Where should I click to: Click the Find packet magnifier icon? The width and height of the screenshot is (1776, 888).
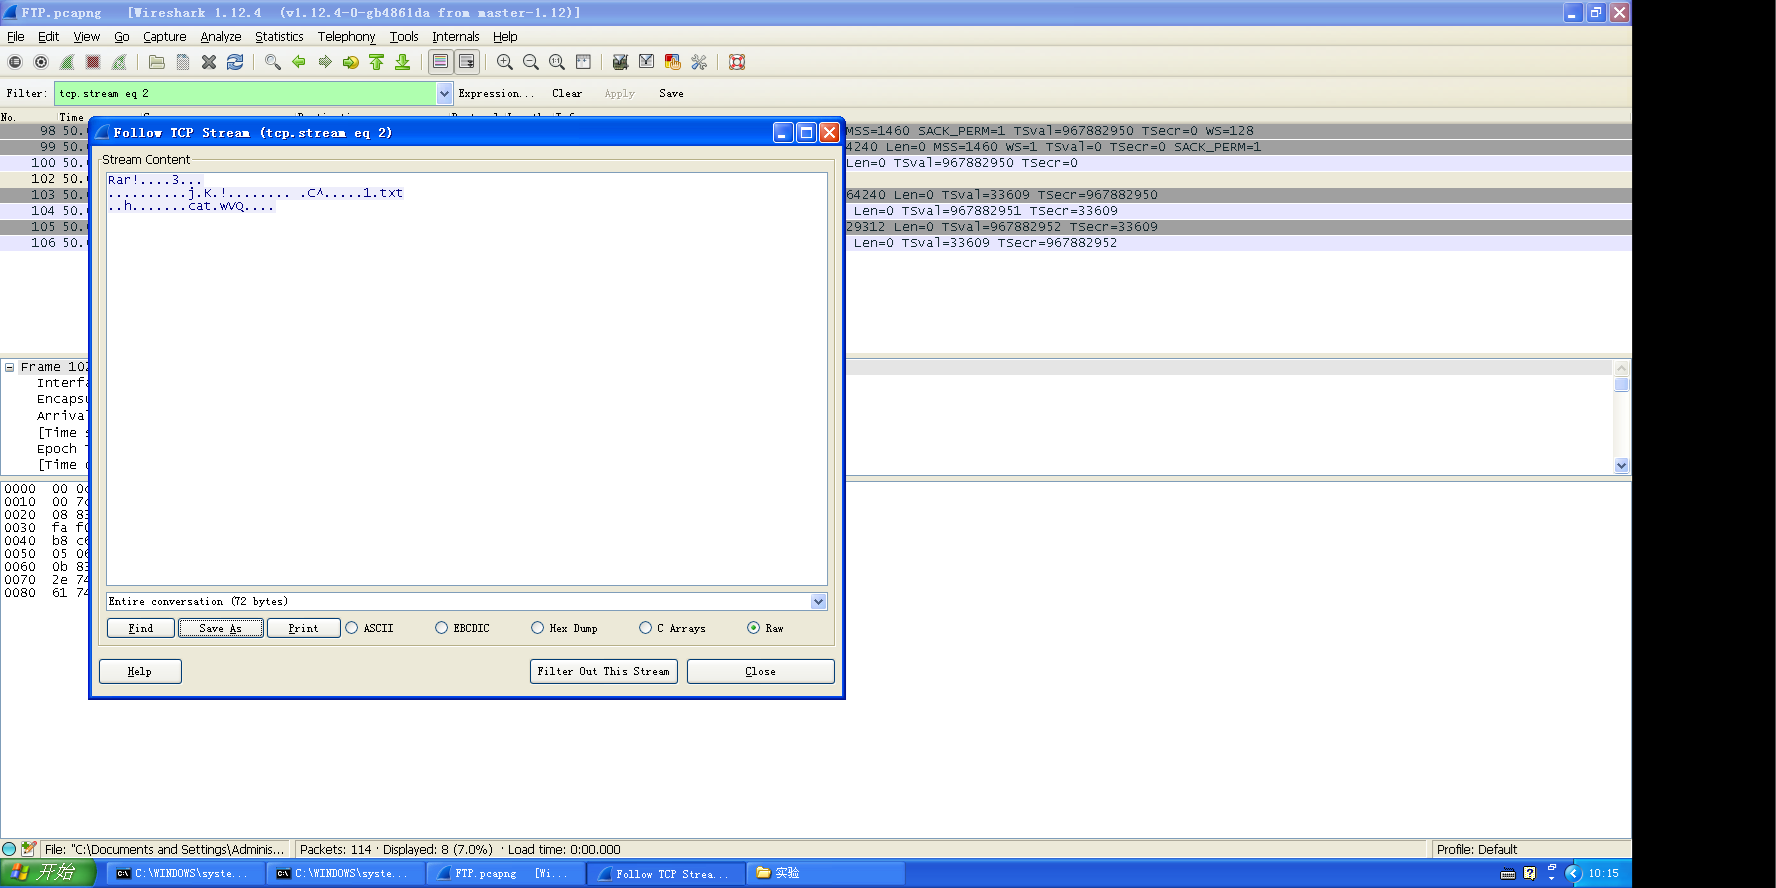tap(273, 62)
